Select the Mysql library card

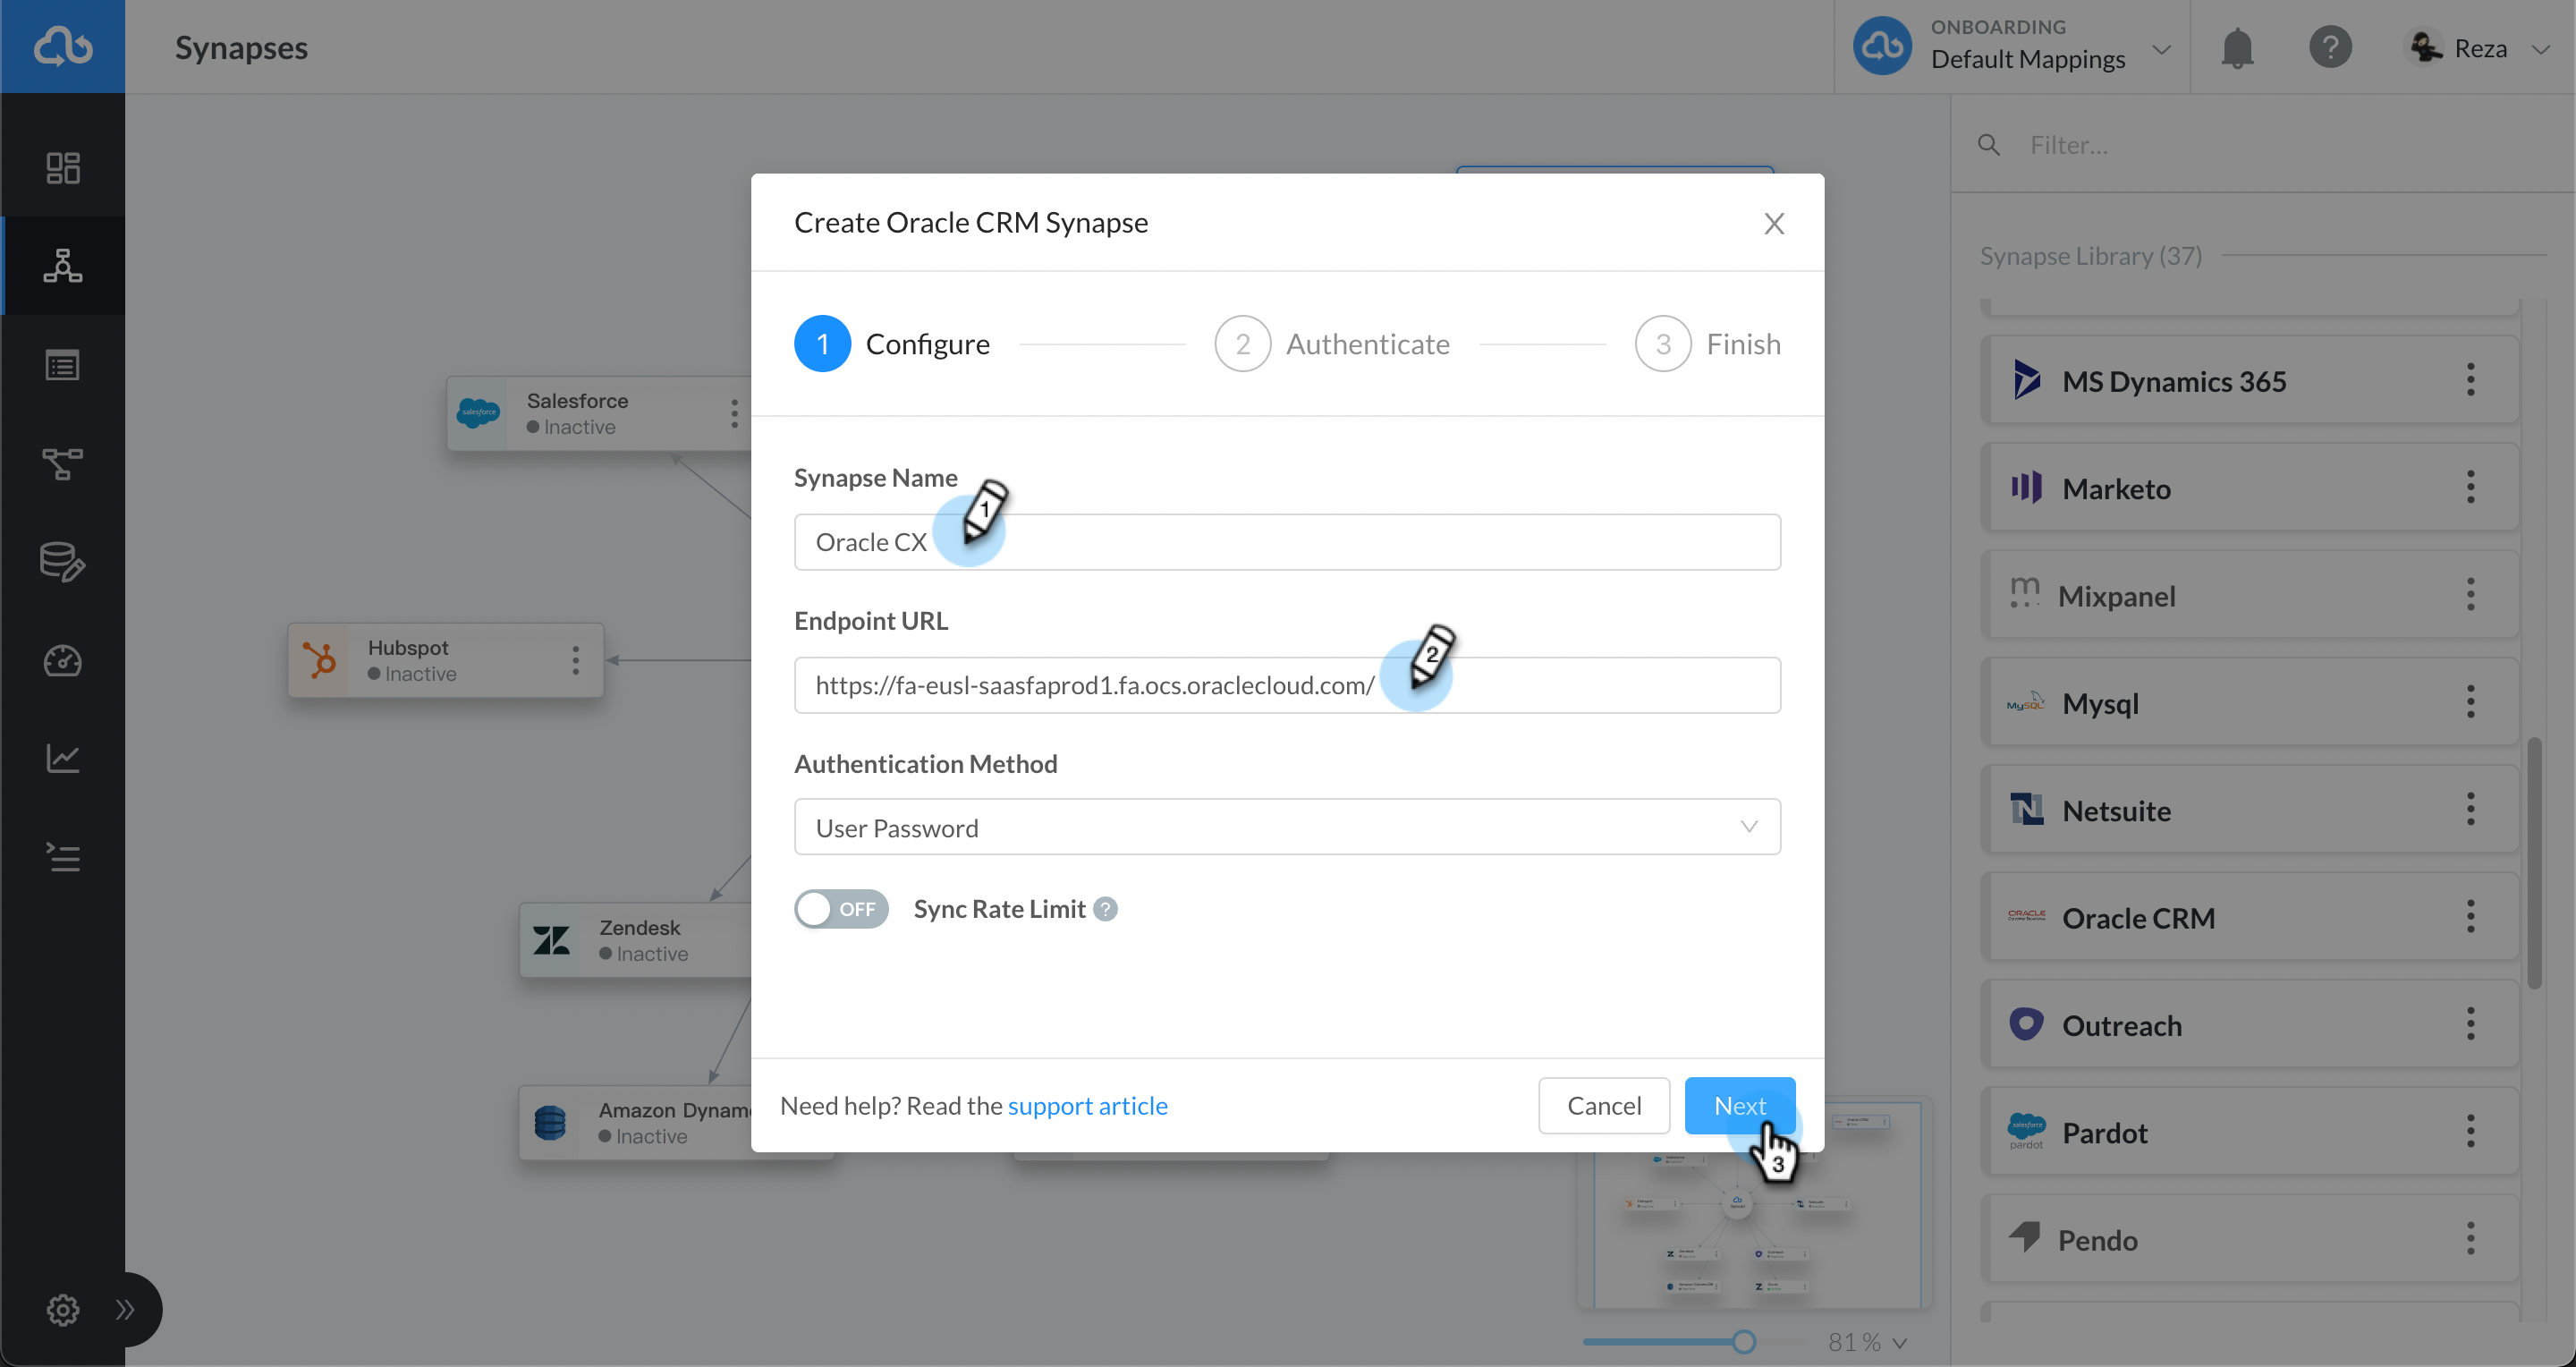(x=2250, y=702)
